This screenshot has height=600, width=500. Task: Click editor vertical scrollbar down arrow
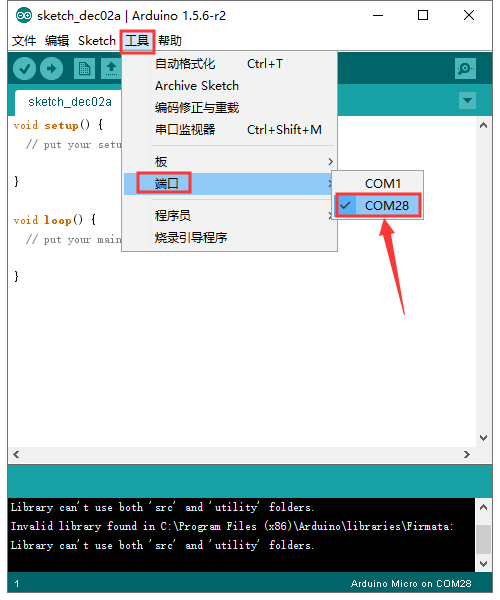tap(484, 438)
